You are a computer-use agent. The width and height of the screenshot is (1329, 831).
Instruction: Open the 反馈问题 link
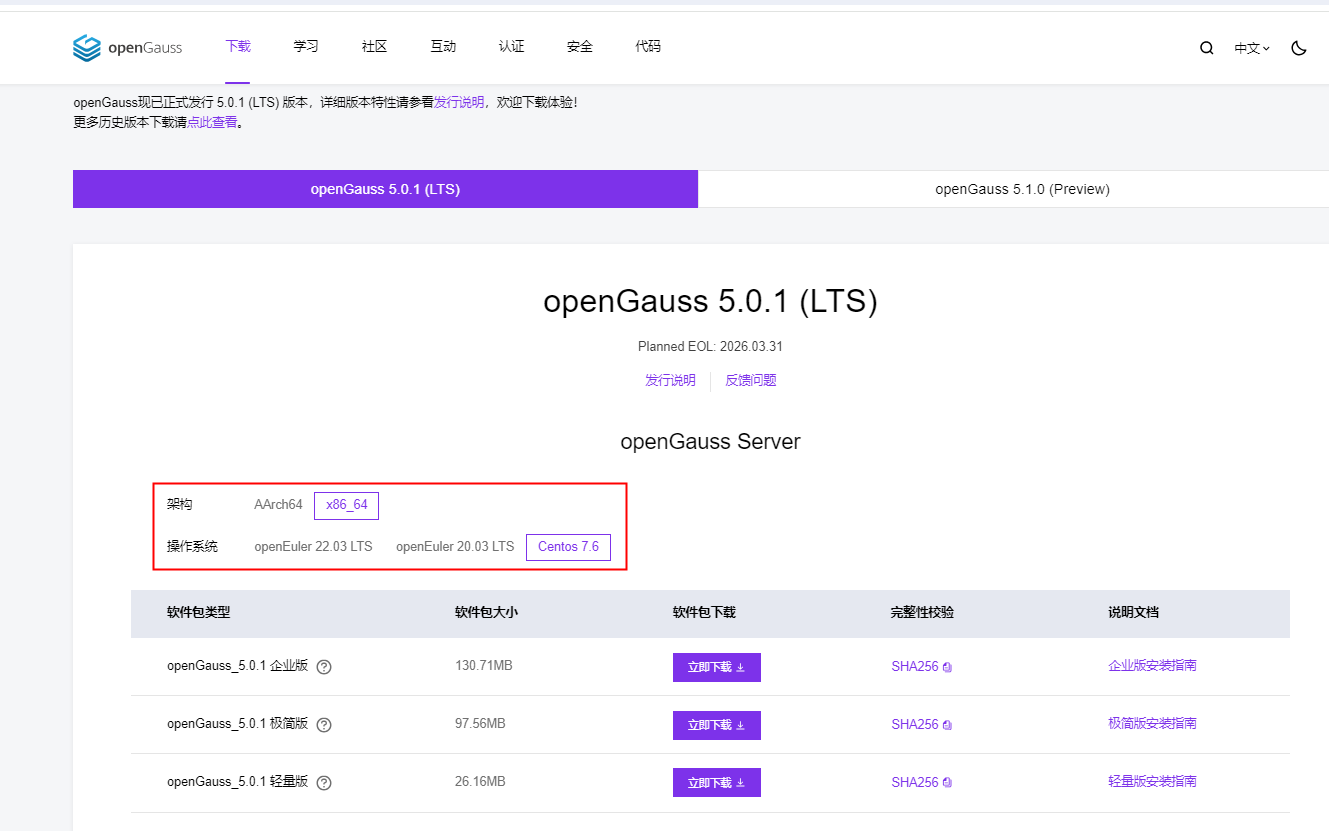(x=751, y=380)
